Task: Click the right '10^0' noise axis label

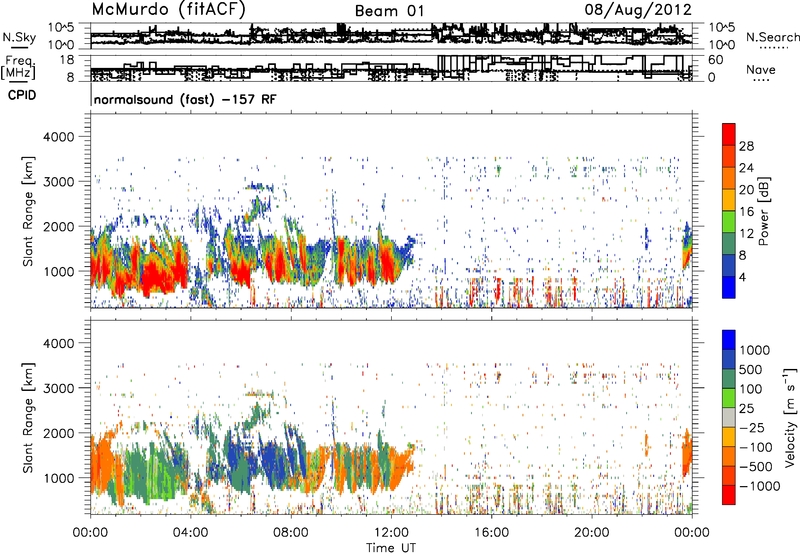Action: click(x=722, y=45)
